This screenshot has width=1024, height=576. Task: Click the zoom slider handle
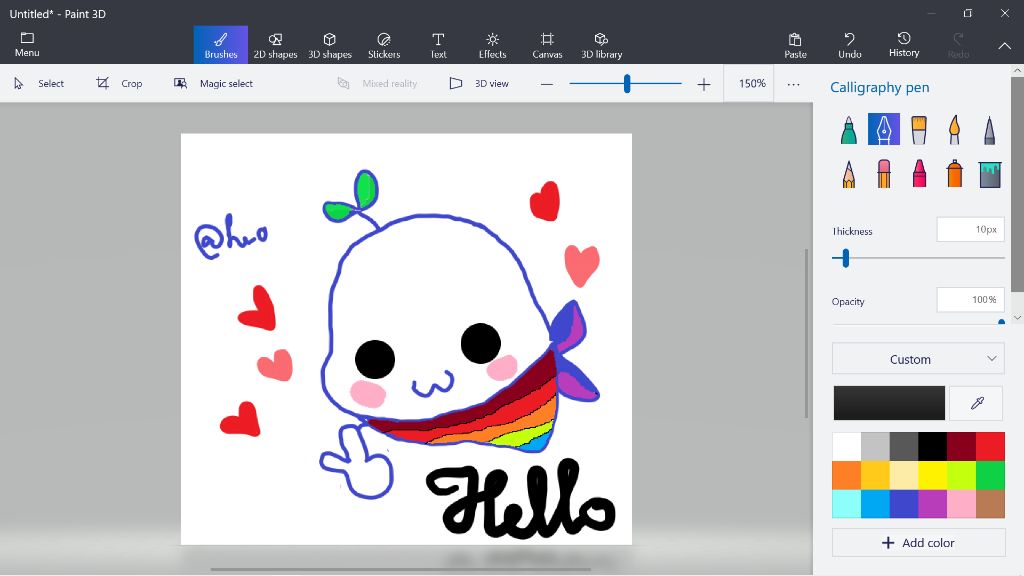click(627, 84)
